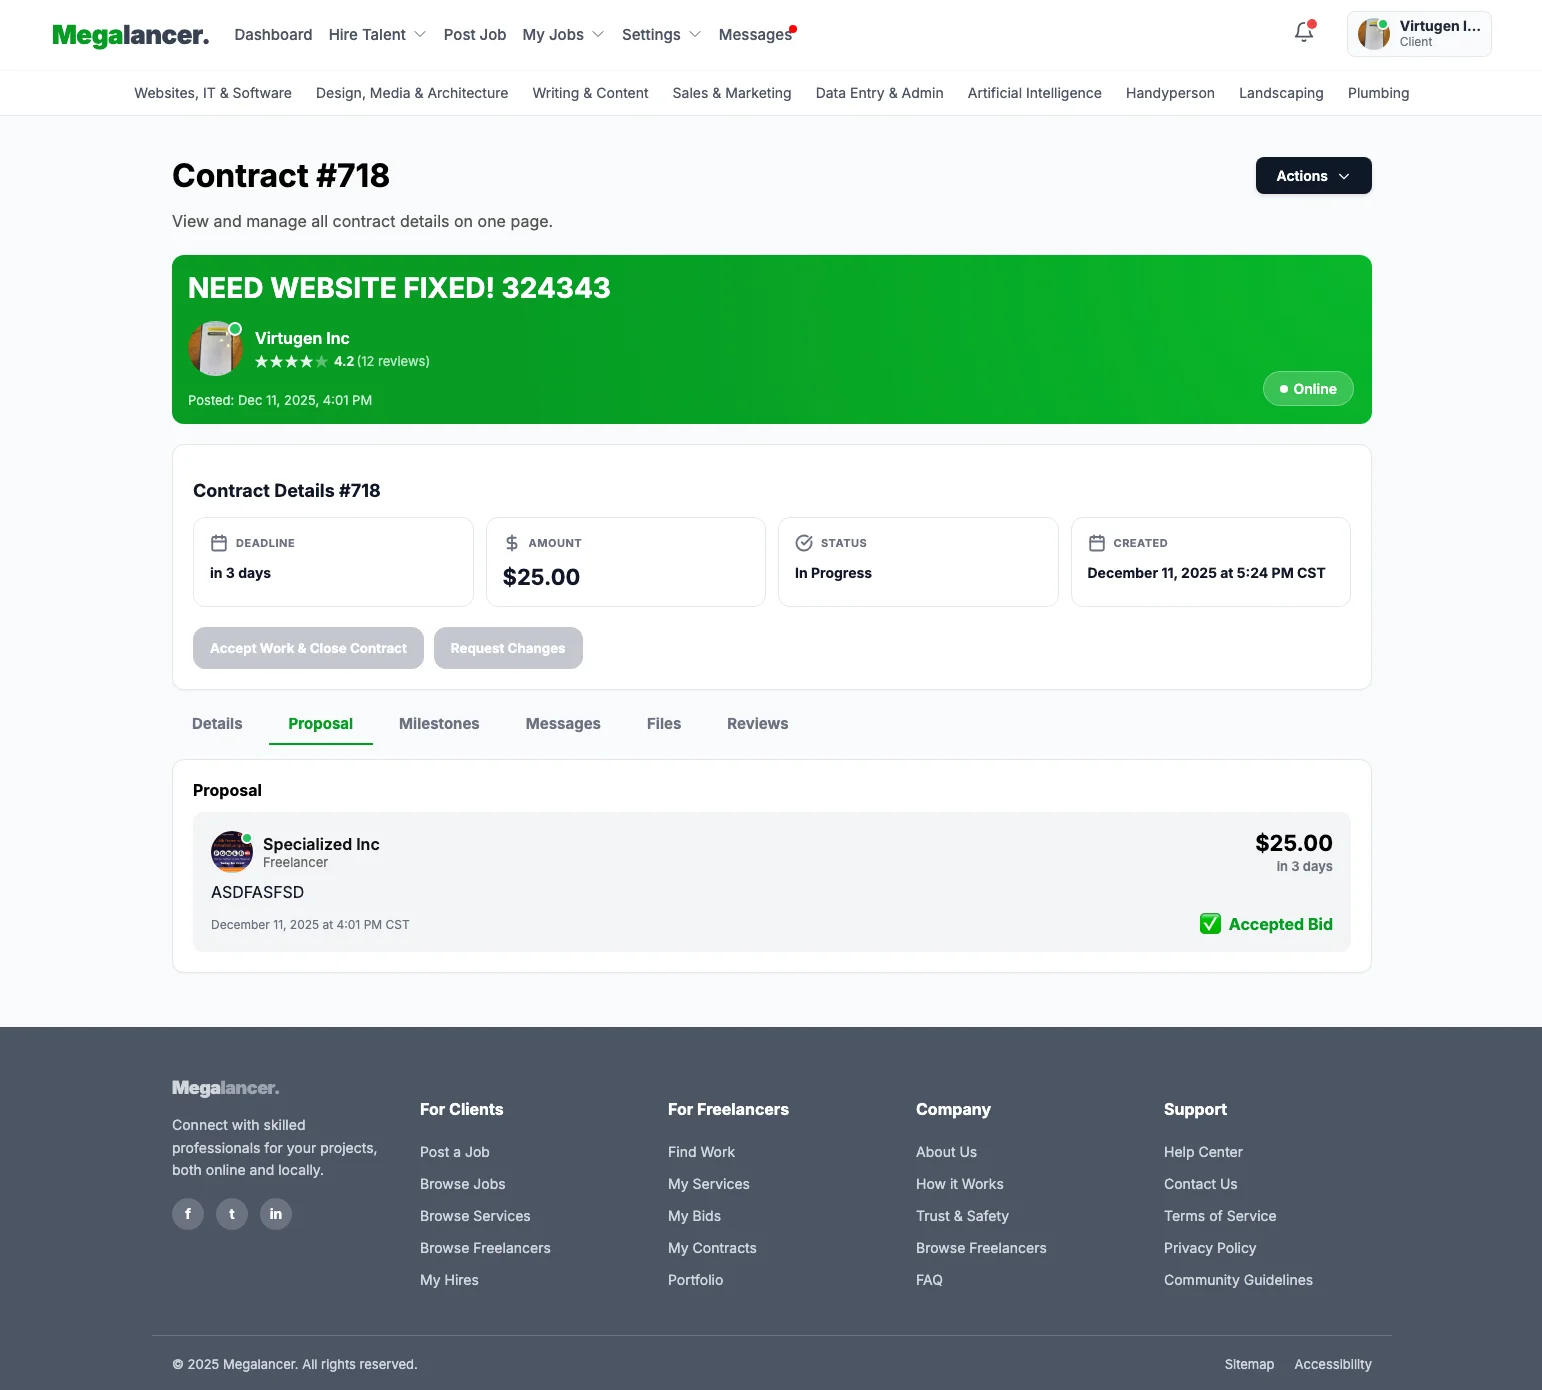The height and width of the screenshot is (1390, 1542).
Task: Click the Facebook icon in footer
Action: (188, 1214)
